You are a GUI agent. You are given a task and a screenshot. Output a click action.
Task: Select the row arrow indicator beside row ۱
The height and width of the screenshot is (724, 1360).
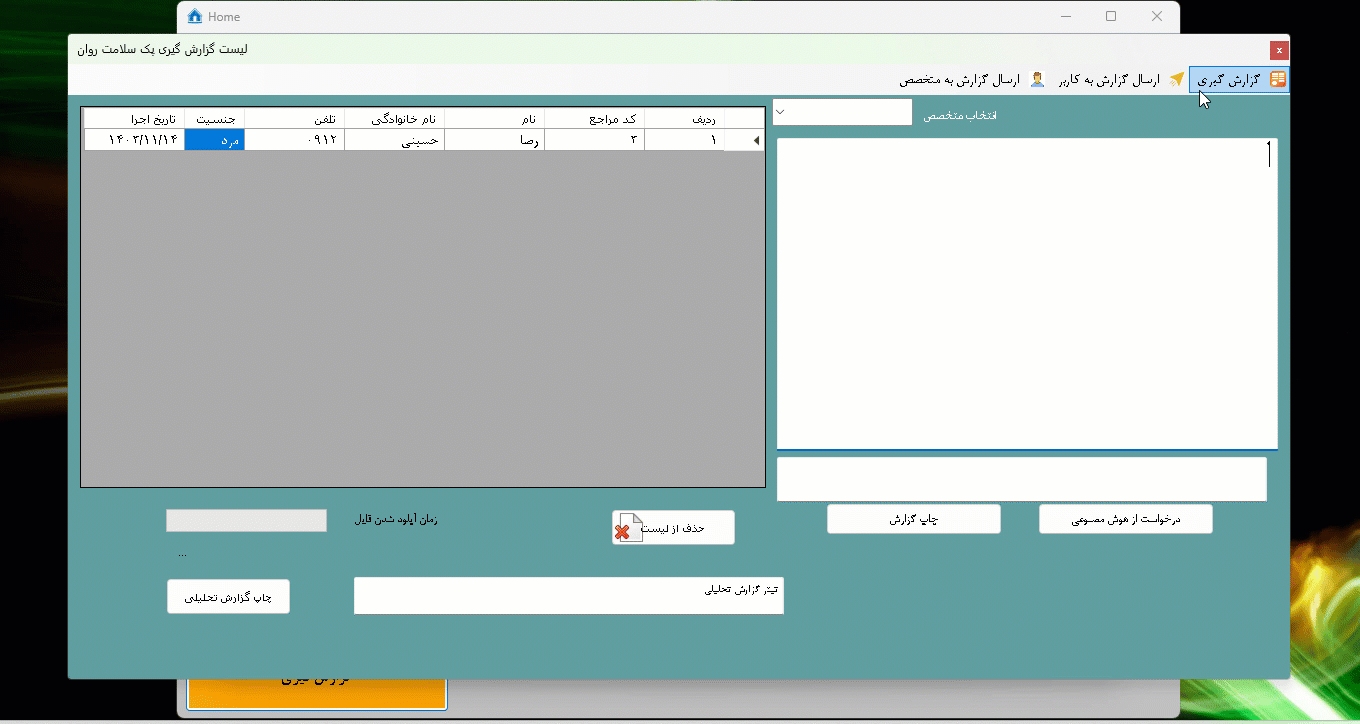[755, 141]
